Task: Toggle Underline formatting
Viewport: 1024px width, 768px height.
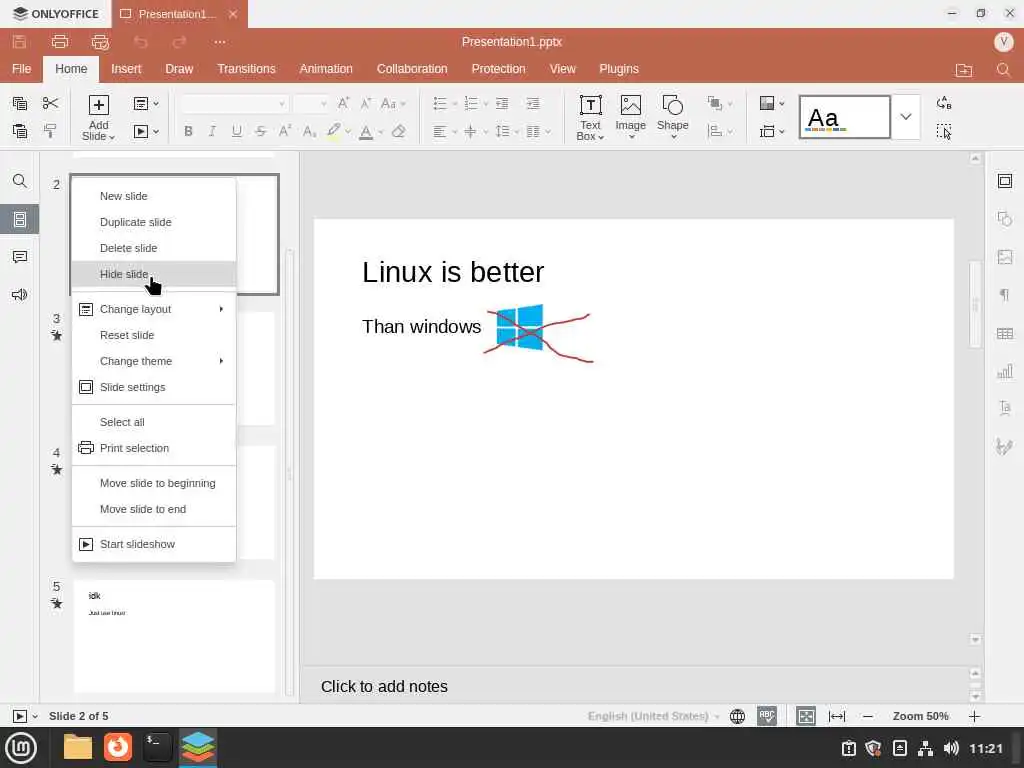Action: pyautogui.click(x=236, y=131)
